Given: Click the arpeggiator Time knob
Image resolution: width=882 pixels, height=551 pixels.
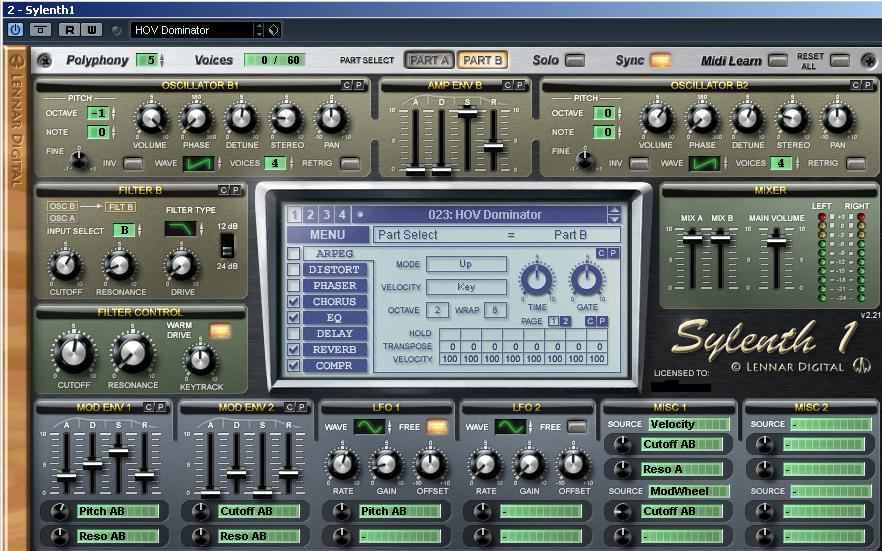Looking at the screenshot, I should (x=537, y=279).
